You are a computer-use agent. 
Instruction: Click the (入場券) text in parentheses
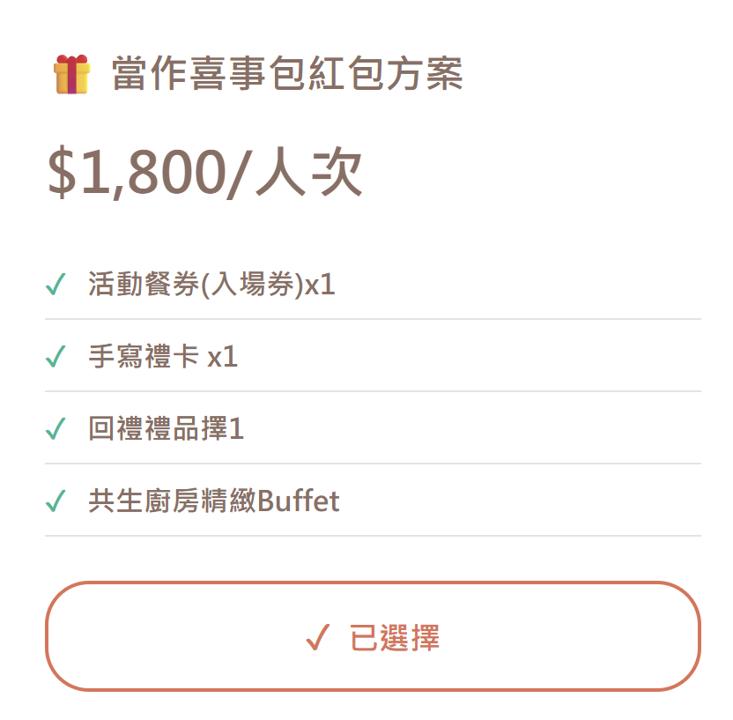tap(252, 286)
